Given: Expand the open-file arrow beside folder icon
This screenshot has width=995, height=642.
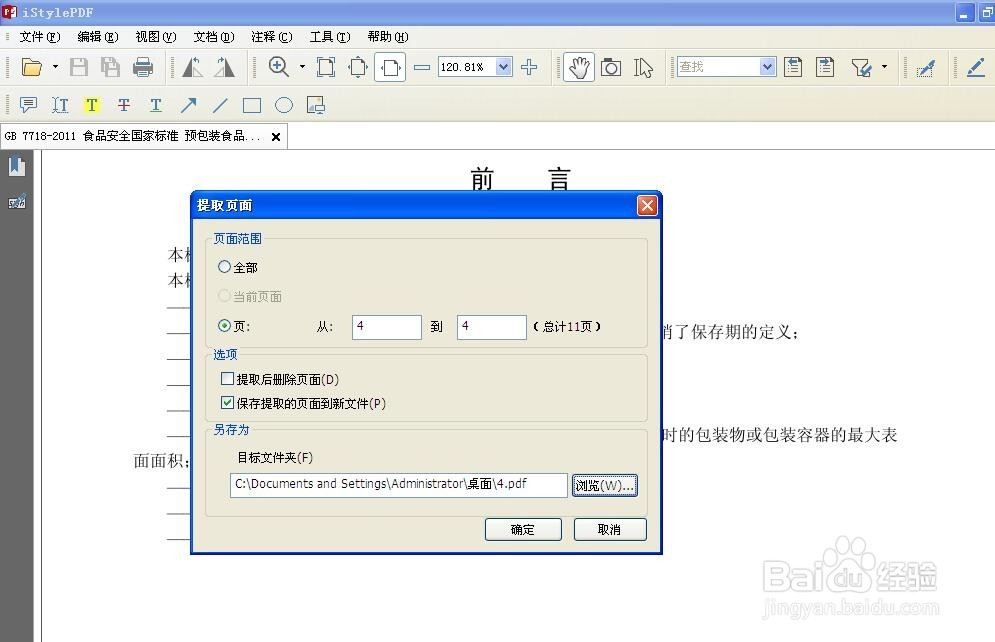Looking at the screenshot, I should click(x=55, y=67).
